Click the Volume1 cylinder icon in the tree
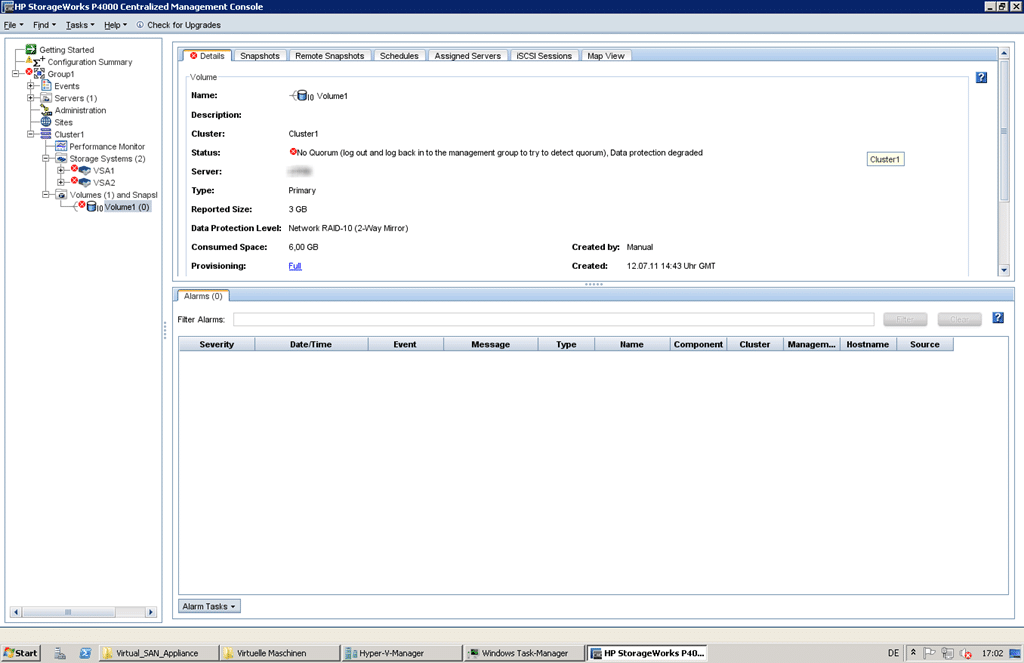The height and width of the screenshot is (663, 1024). [x=91, y=206]
